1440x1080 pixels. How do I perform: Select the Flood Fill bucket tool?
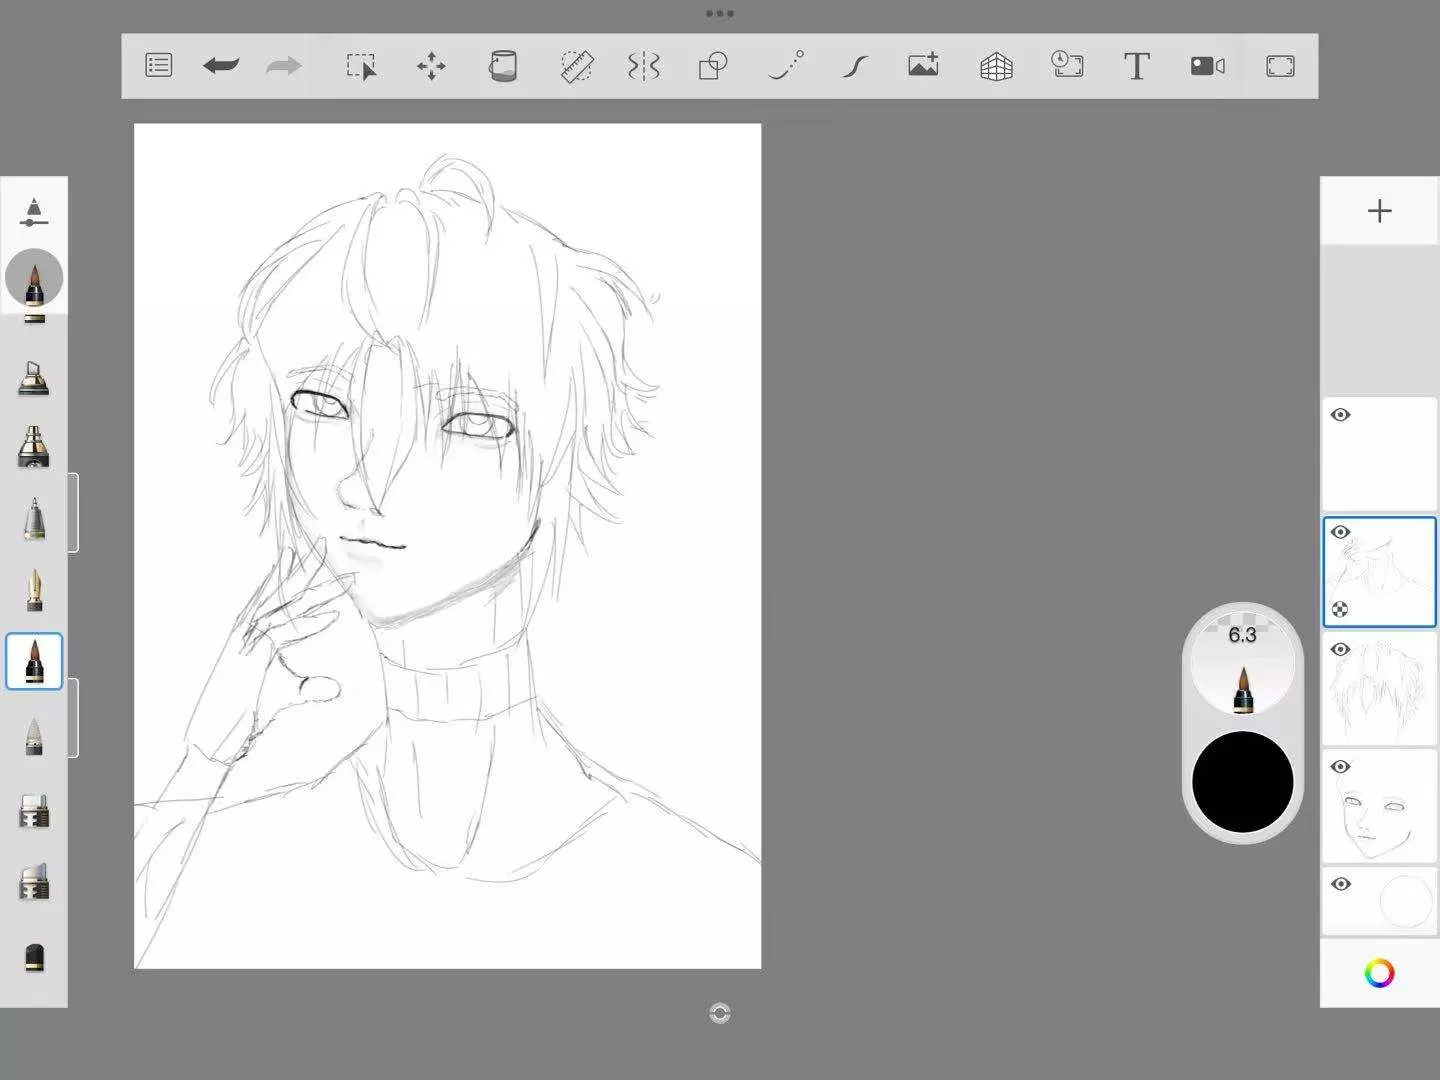[503, 66]
